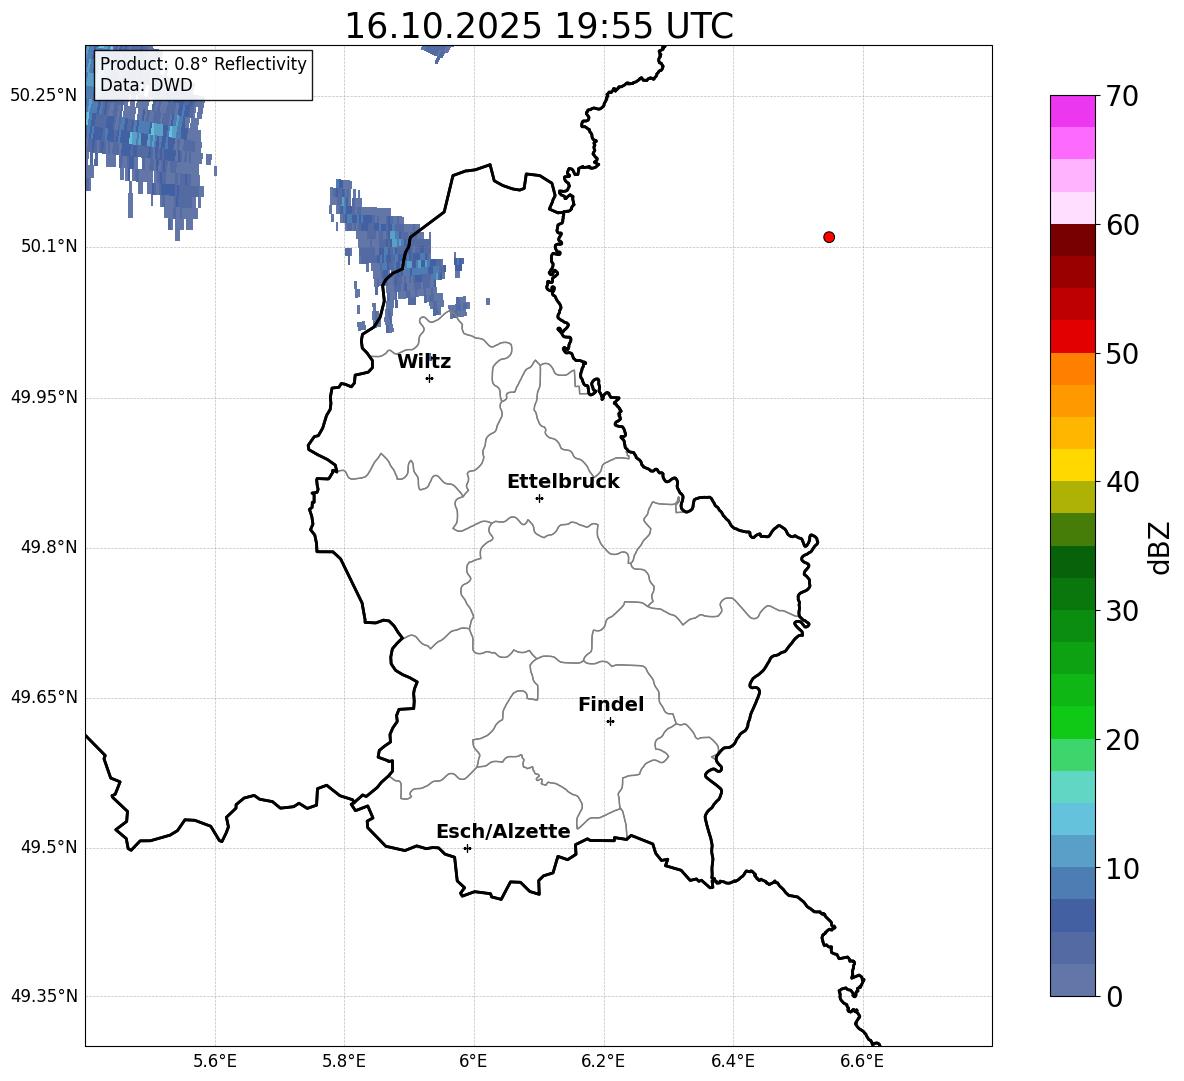This screenshot has height=1081, width=1184.
Task: Click the Ettelbruck station cross marker
Action: pos(539,498)
